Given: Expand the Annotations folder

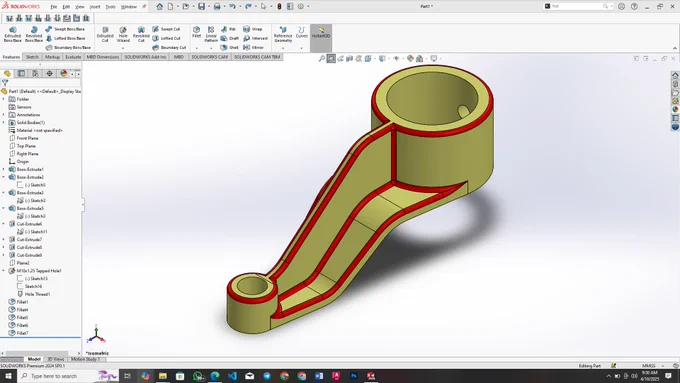Looking at the screenshot, I should pos(4,115).
